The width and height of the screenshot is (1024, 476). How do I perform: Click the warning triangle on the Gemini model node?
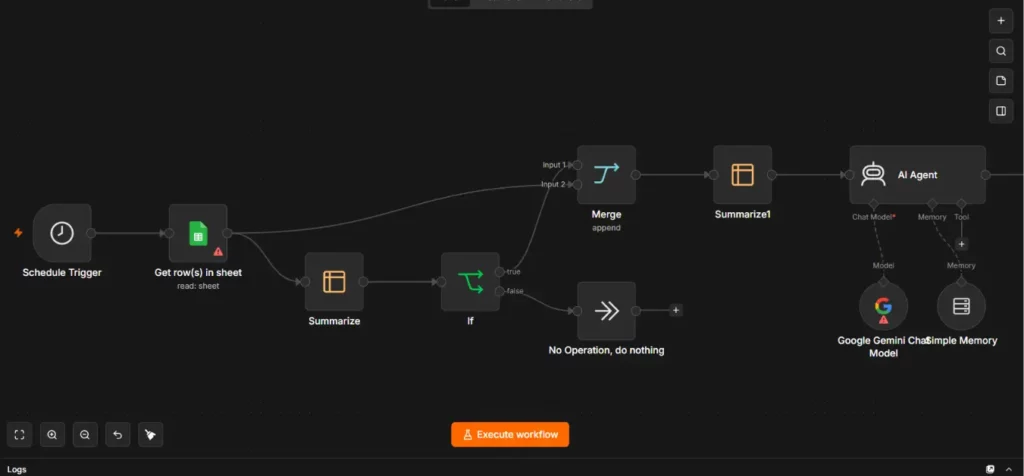[x=884, y=320]
